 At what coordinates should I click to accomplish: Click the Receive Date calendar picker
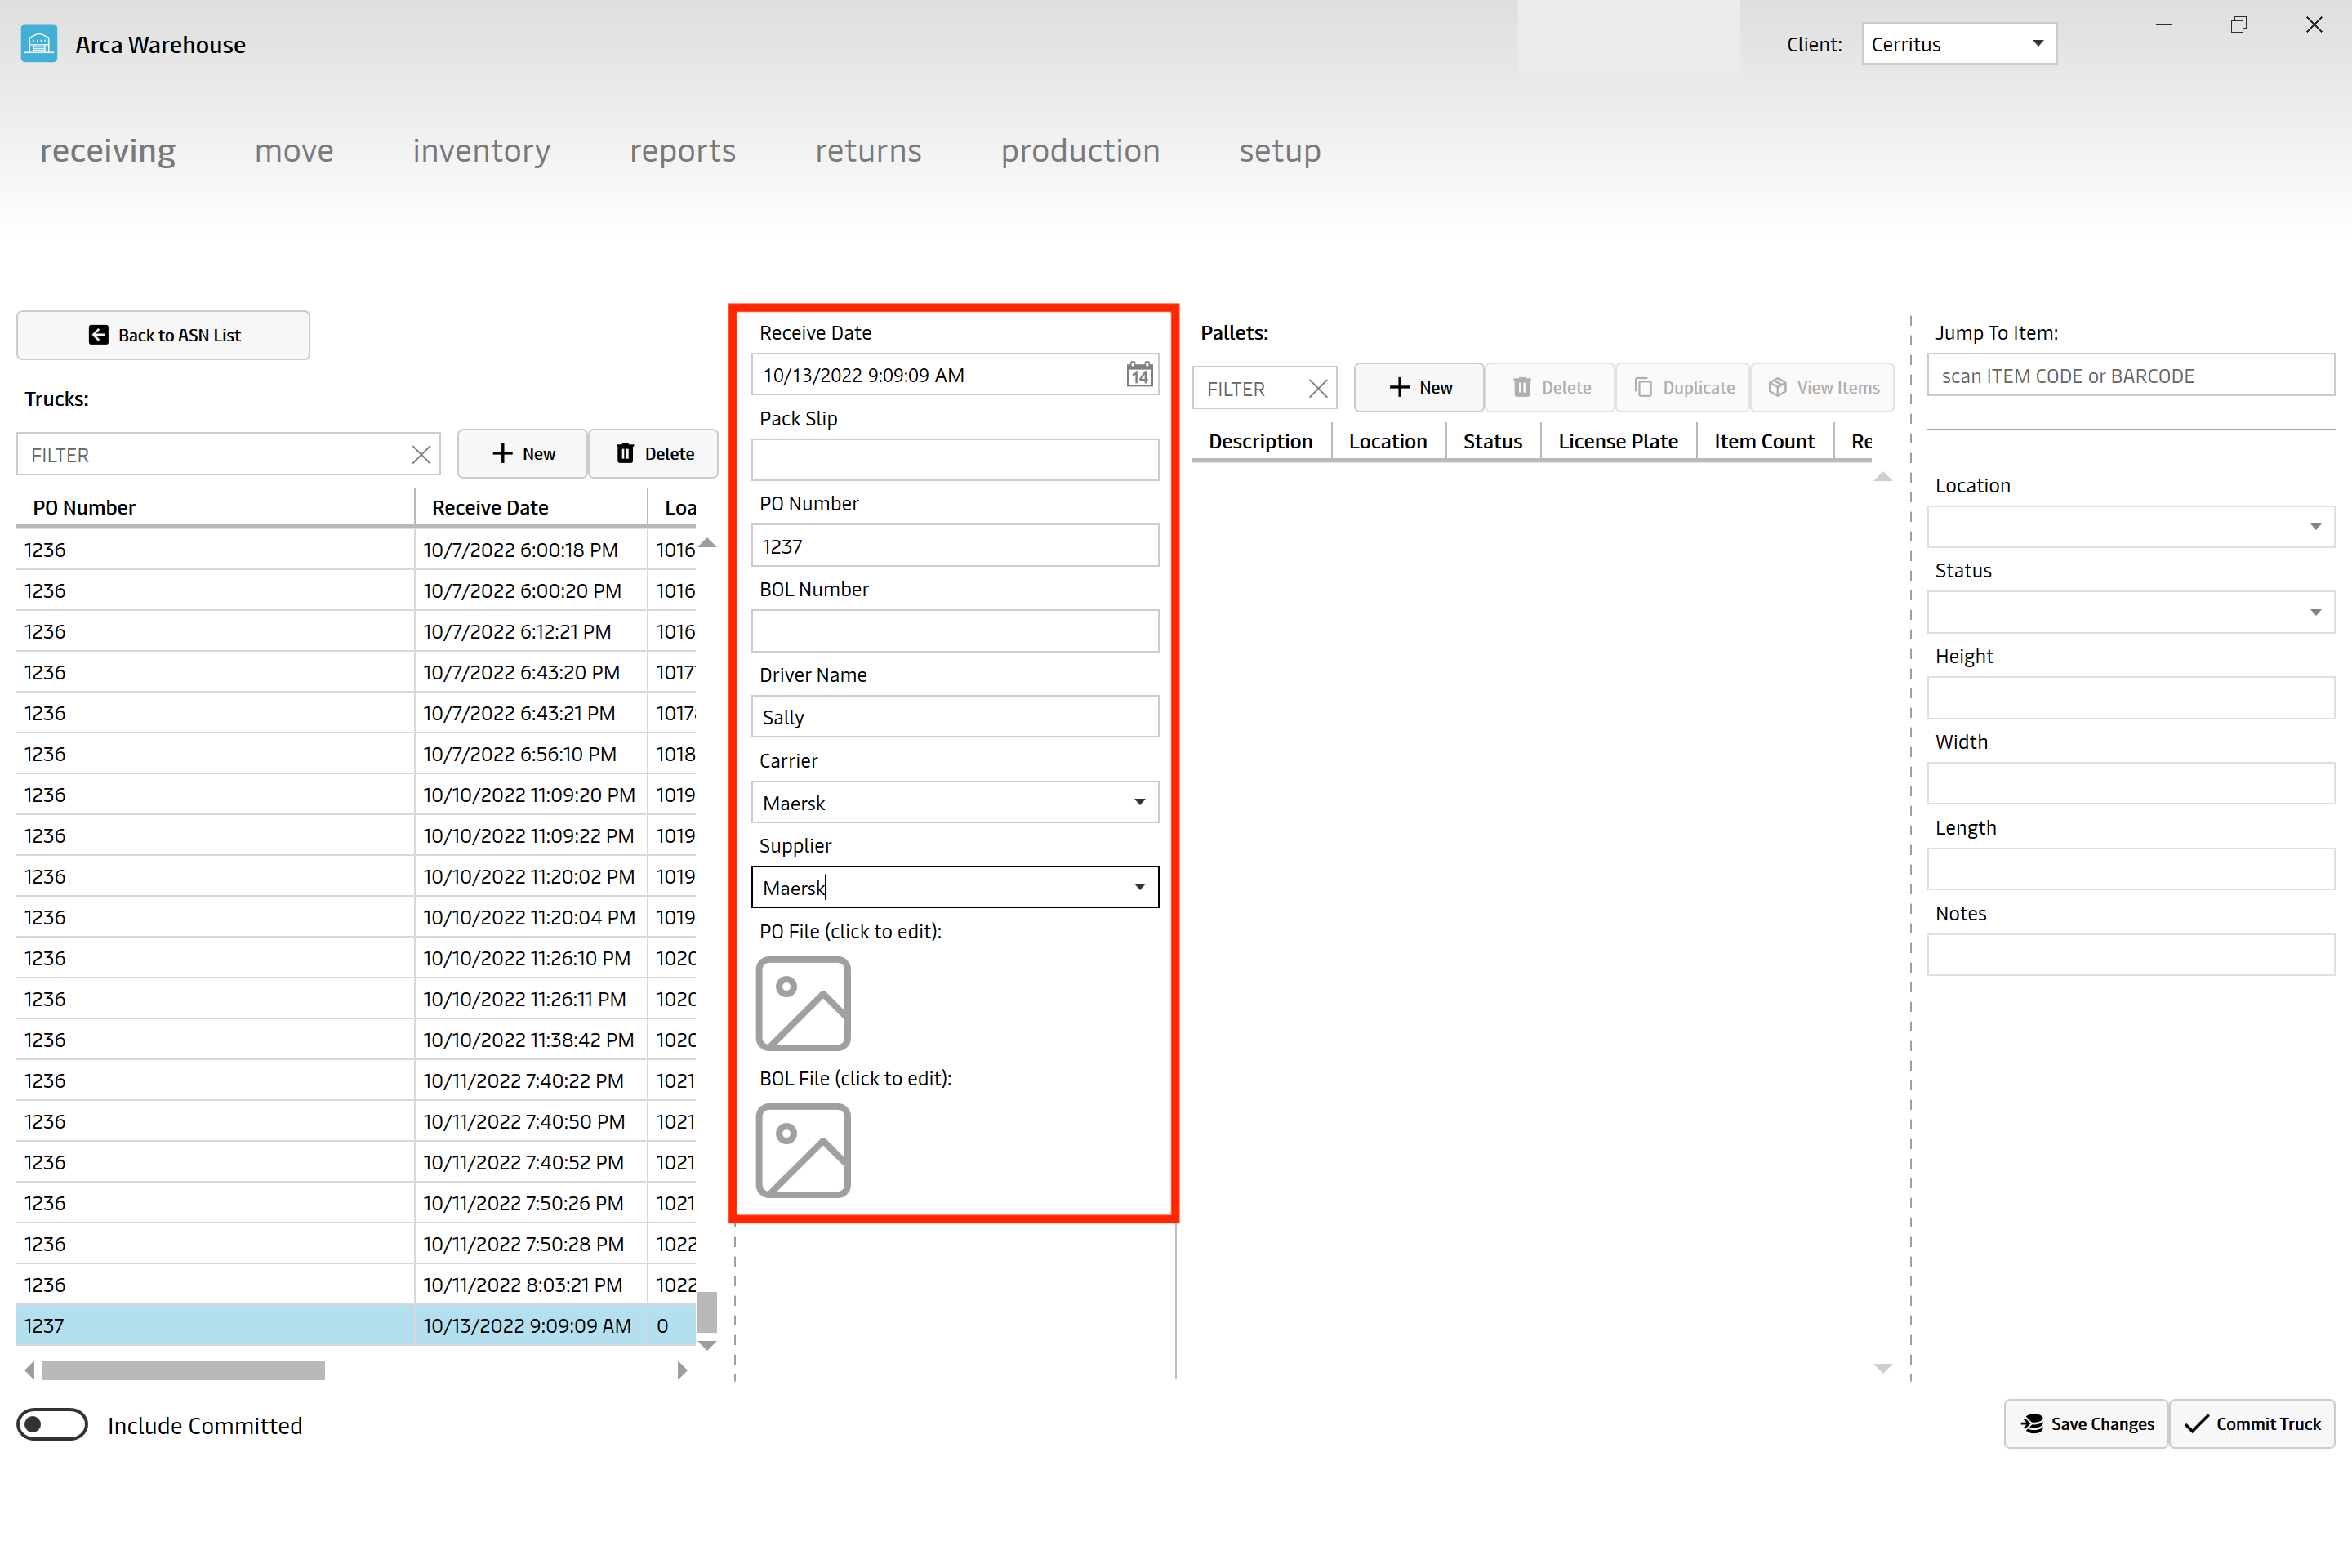(1138, 375)
